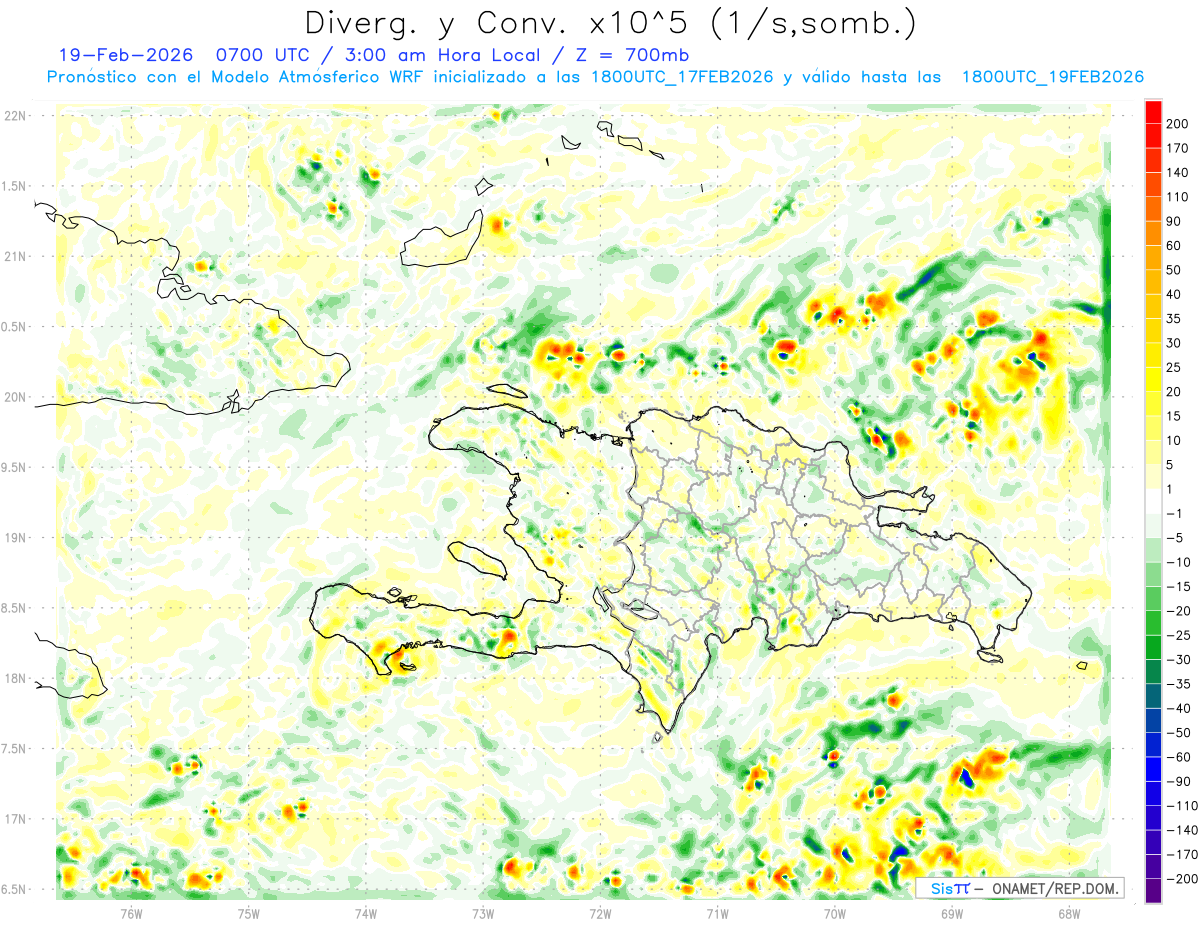The height and width of the screenshot is (927, 1200).
Task: Click the '70W' longitude label
Action: pyautogui.click(x=835, y=913)
